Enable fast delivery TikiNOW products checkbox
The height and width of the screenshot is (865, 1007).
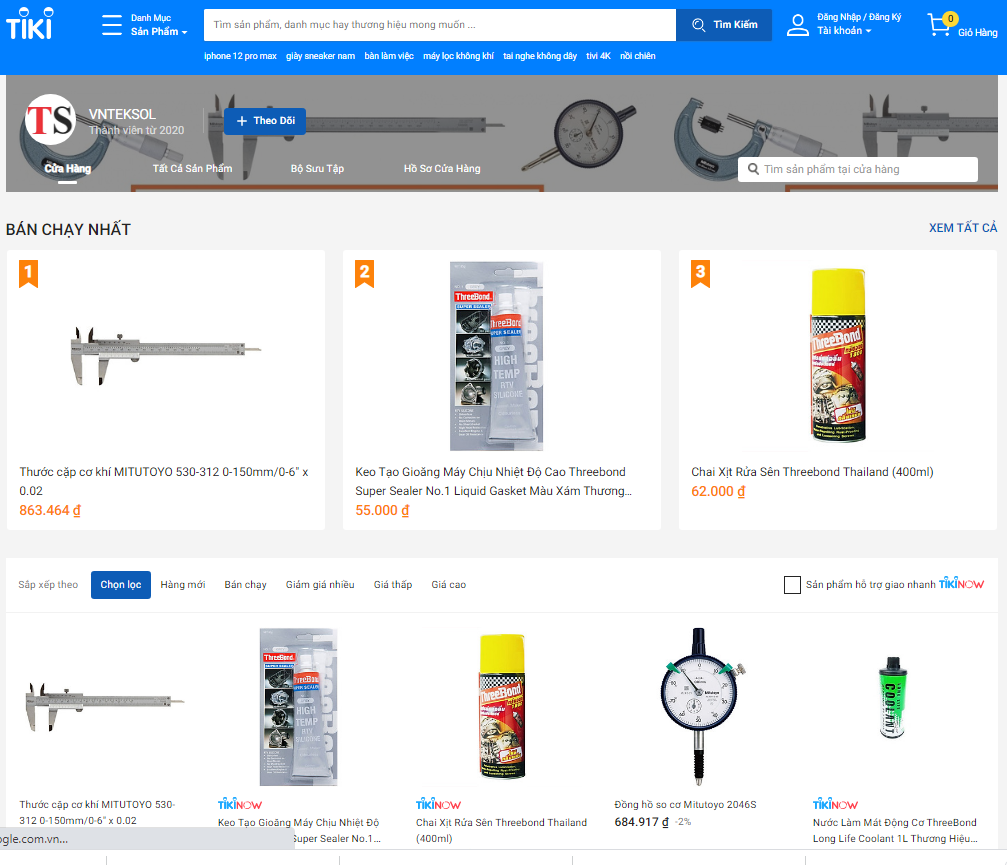tap(792, 584)
